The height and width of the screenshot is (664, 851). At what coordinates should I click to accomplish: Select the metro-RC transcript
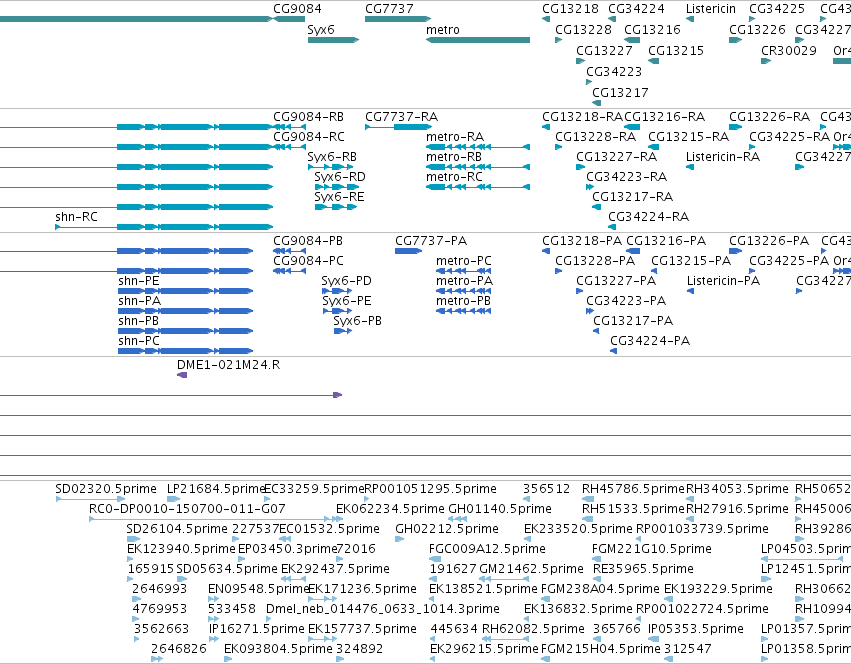click(x=478, y=187)
